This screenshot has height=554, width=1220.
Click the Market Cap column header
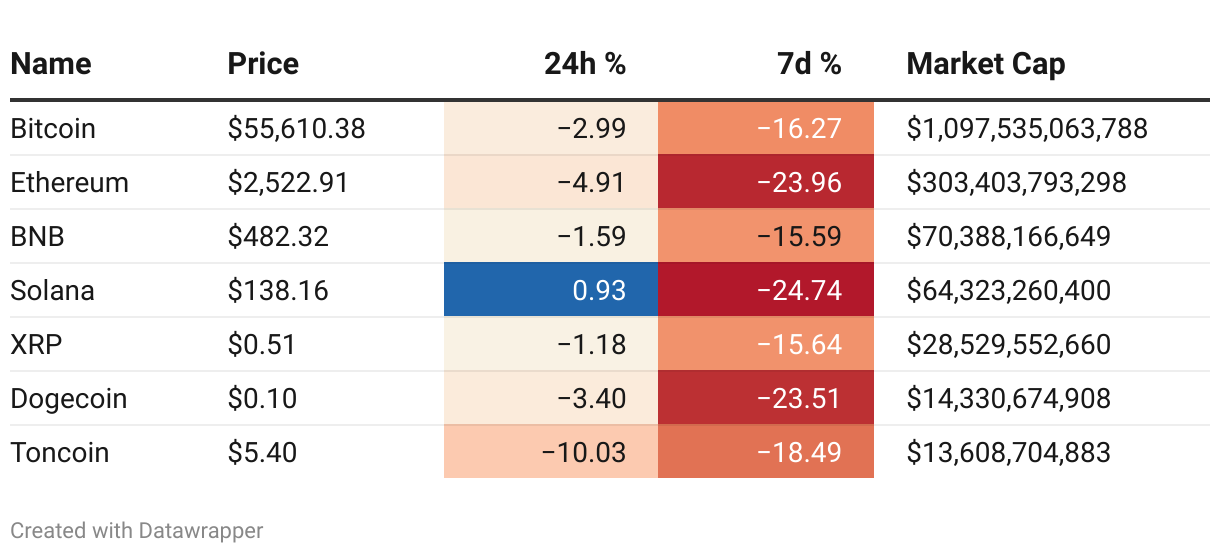click(x=985, y=64)
